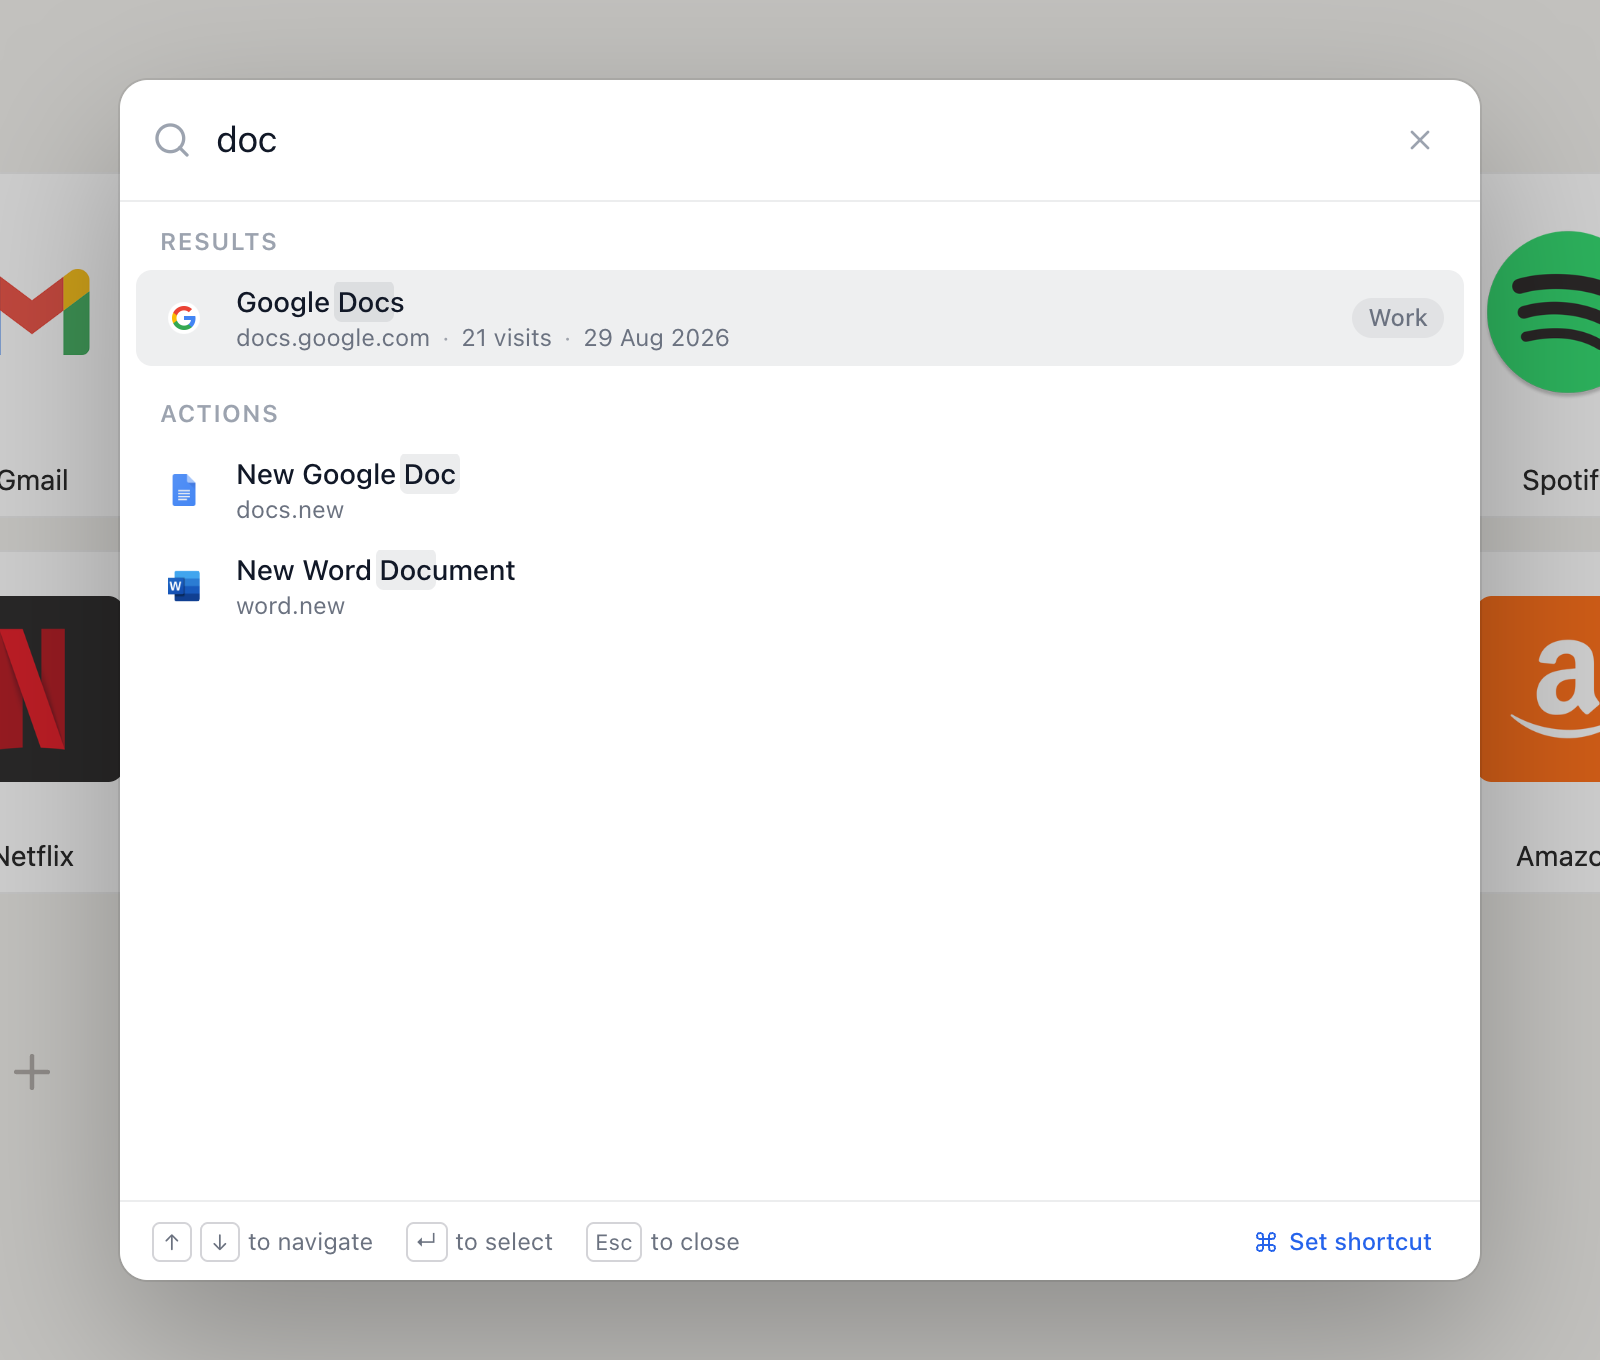Image resolution: width=1600 pixels, height=1360 pixels.
Task: Click the 'docs.new' URL text
Action: tap(290, 510)
